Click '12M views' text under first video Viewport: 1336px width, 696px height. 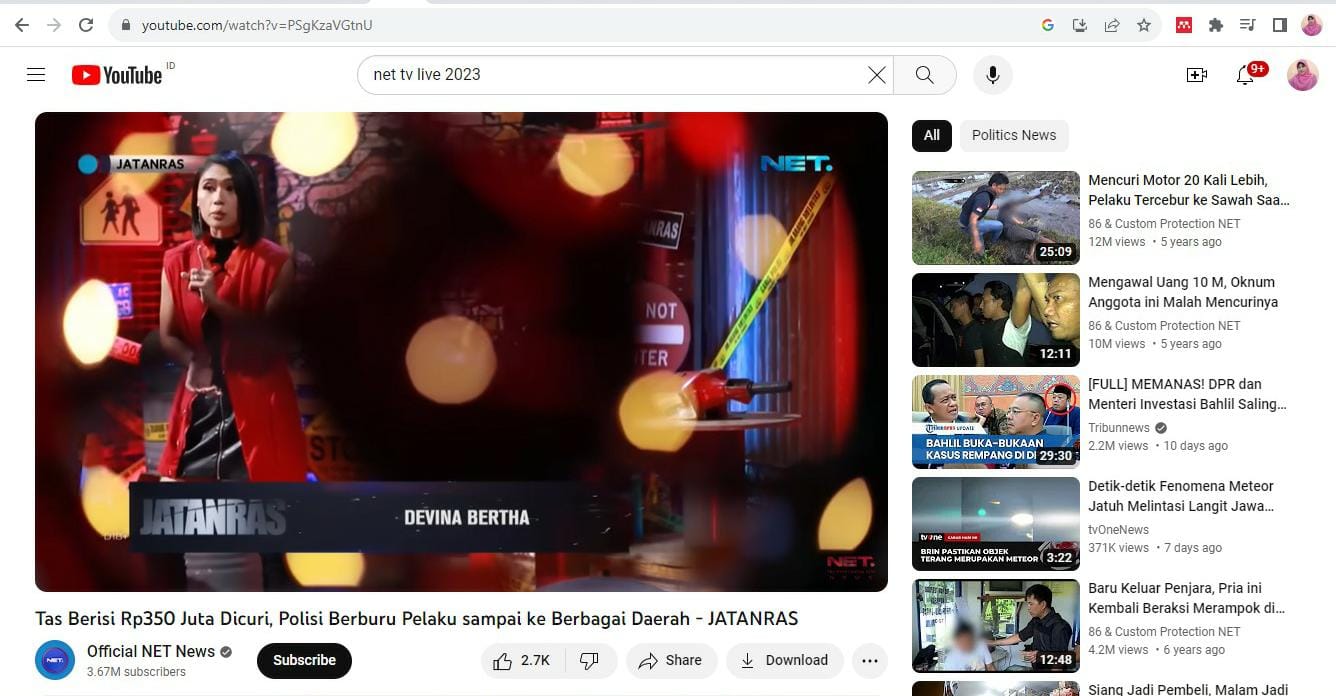[1117, 242]
